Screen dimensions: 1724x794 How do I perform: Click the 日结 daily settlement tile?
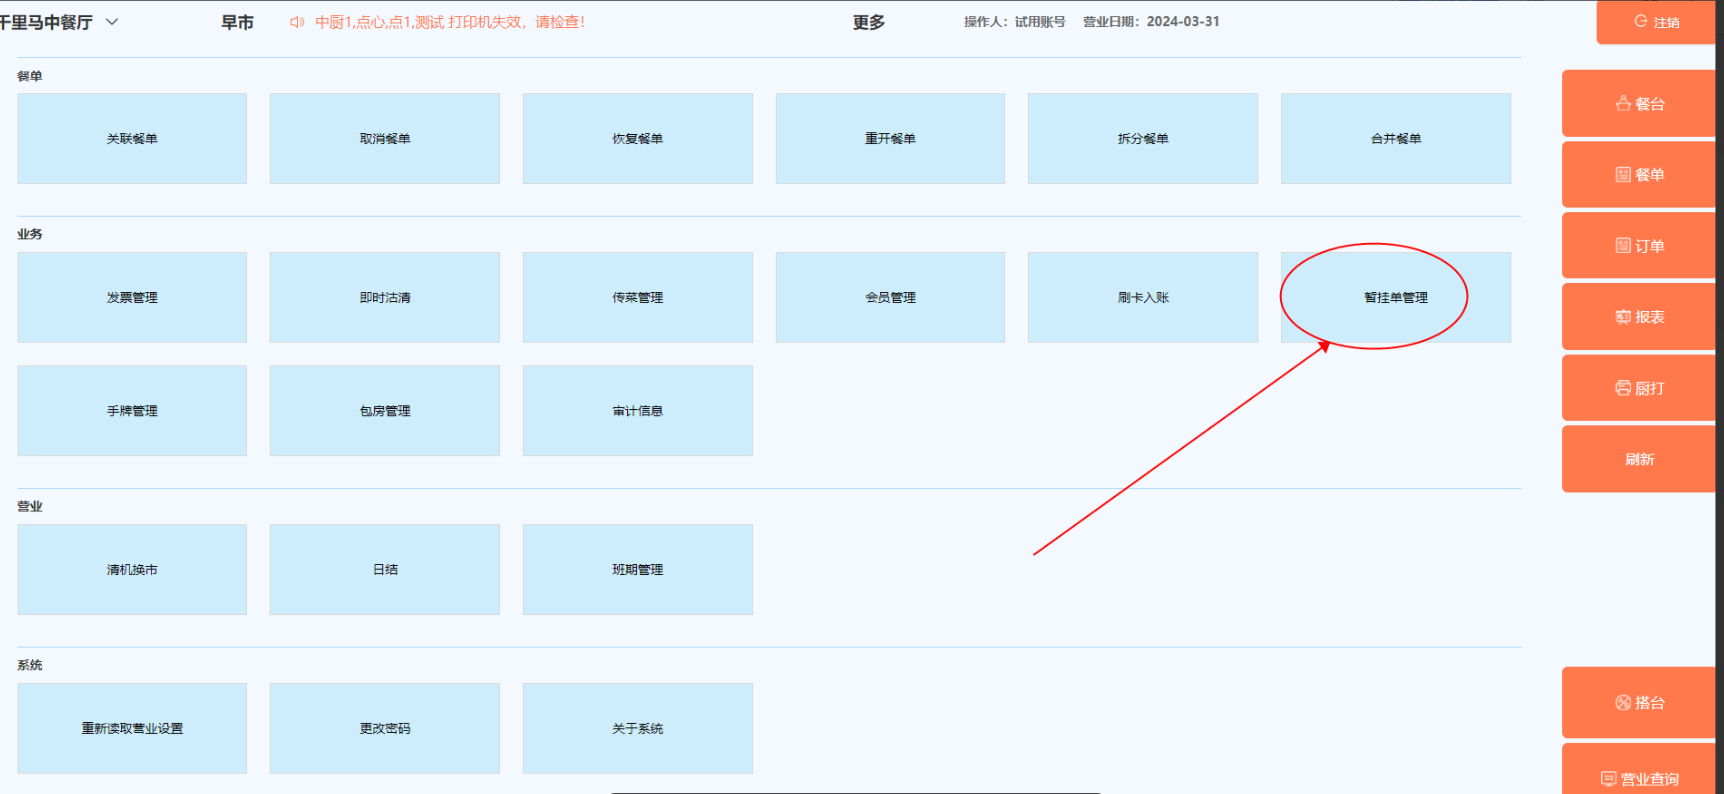pyautogui.click(x=385, y=569)
